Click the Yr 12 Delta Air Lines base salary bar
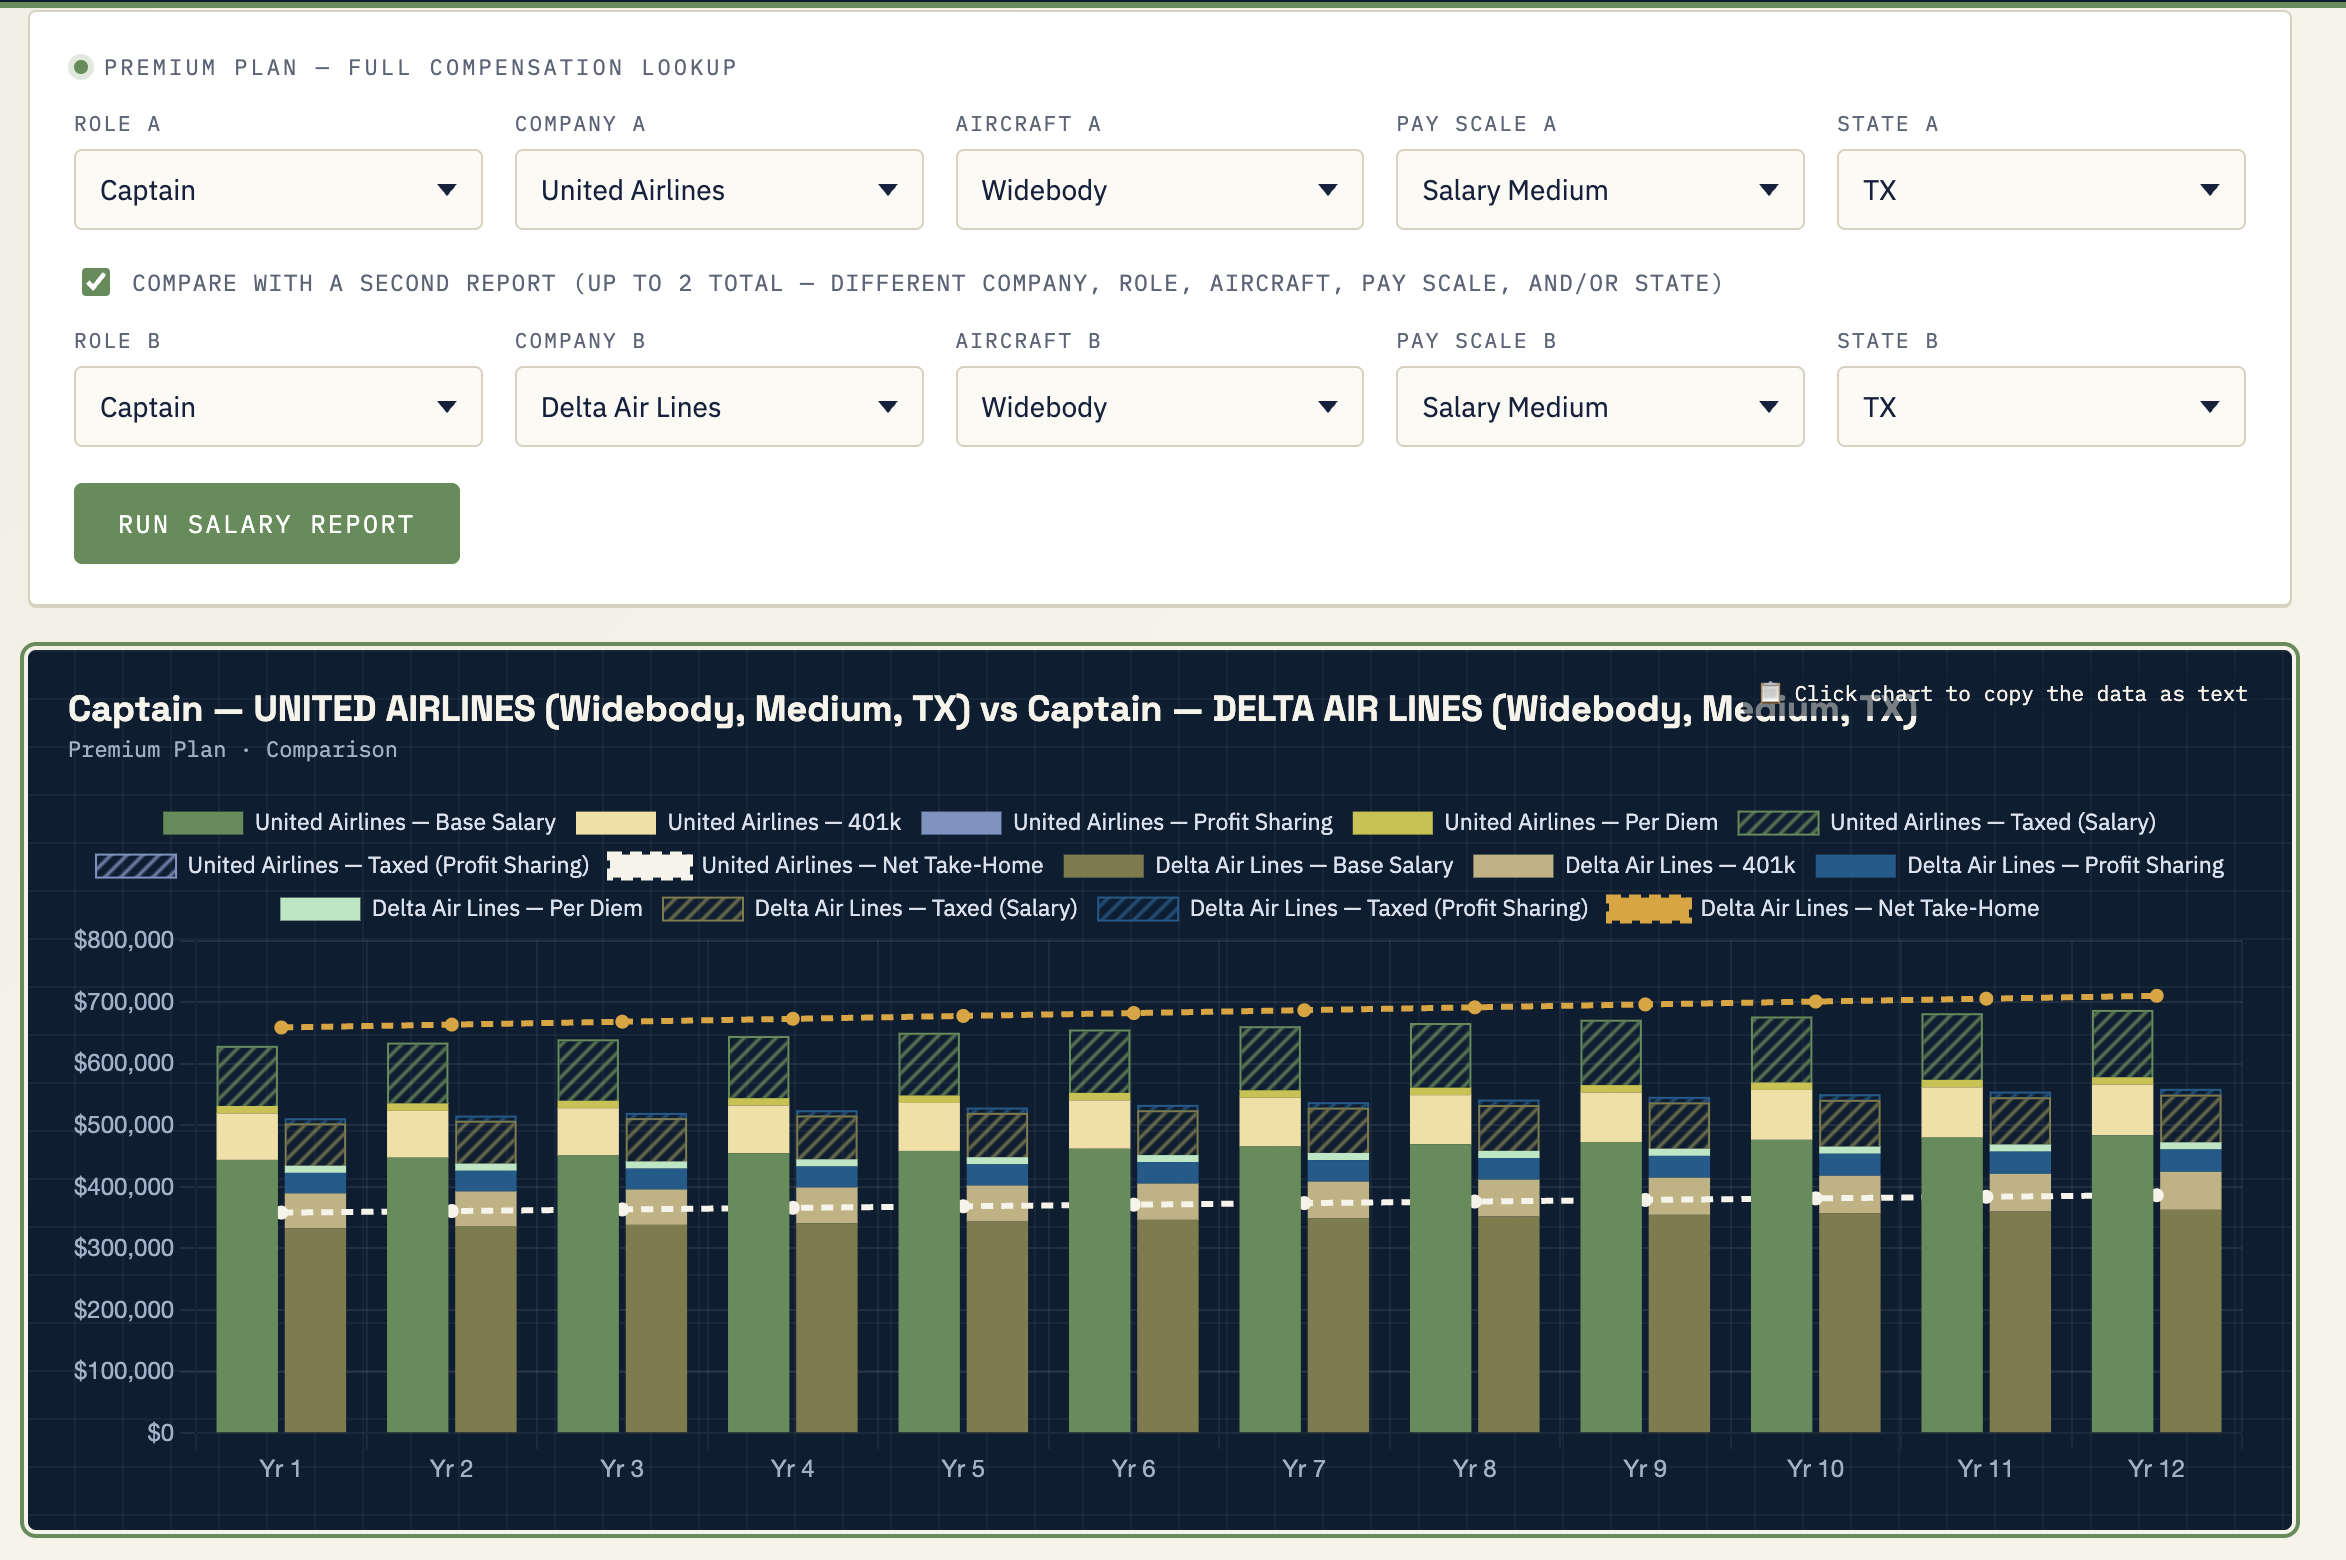Screen dimensions: 2346x1560 [x=2191, y=1320]
